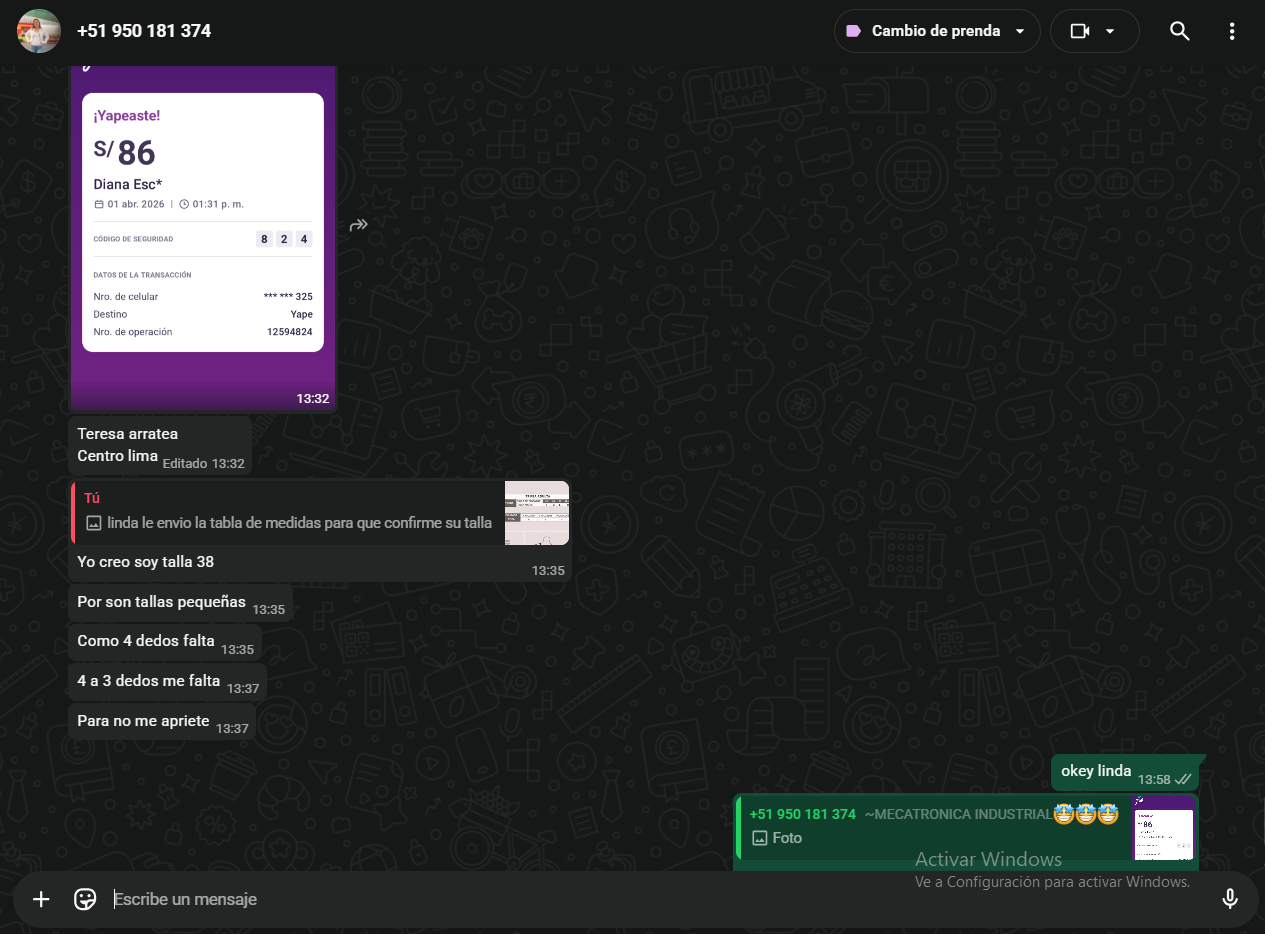Select the okey linda sent message
Screen dimensions: 1265x934
(x=1096, y=771)
